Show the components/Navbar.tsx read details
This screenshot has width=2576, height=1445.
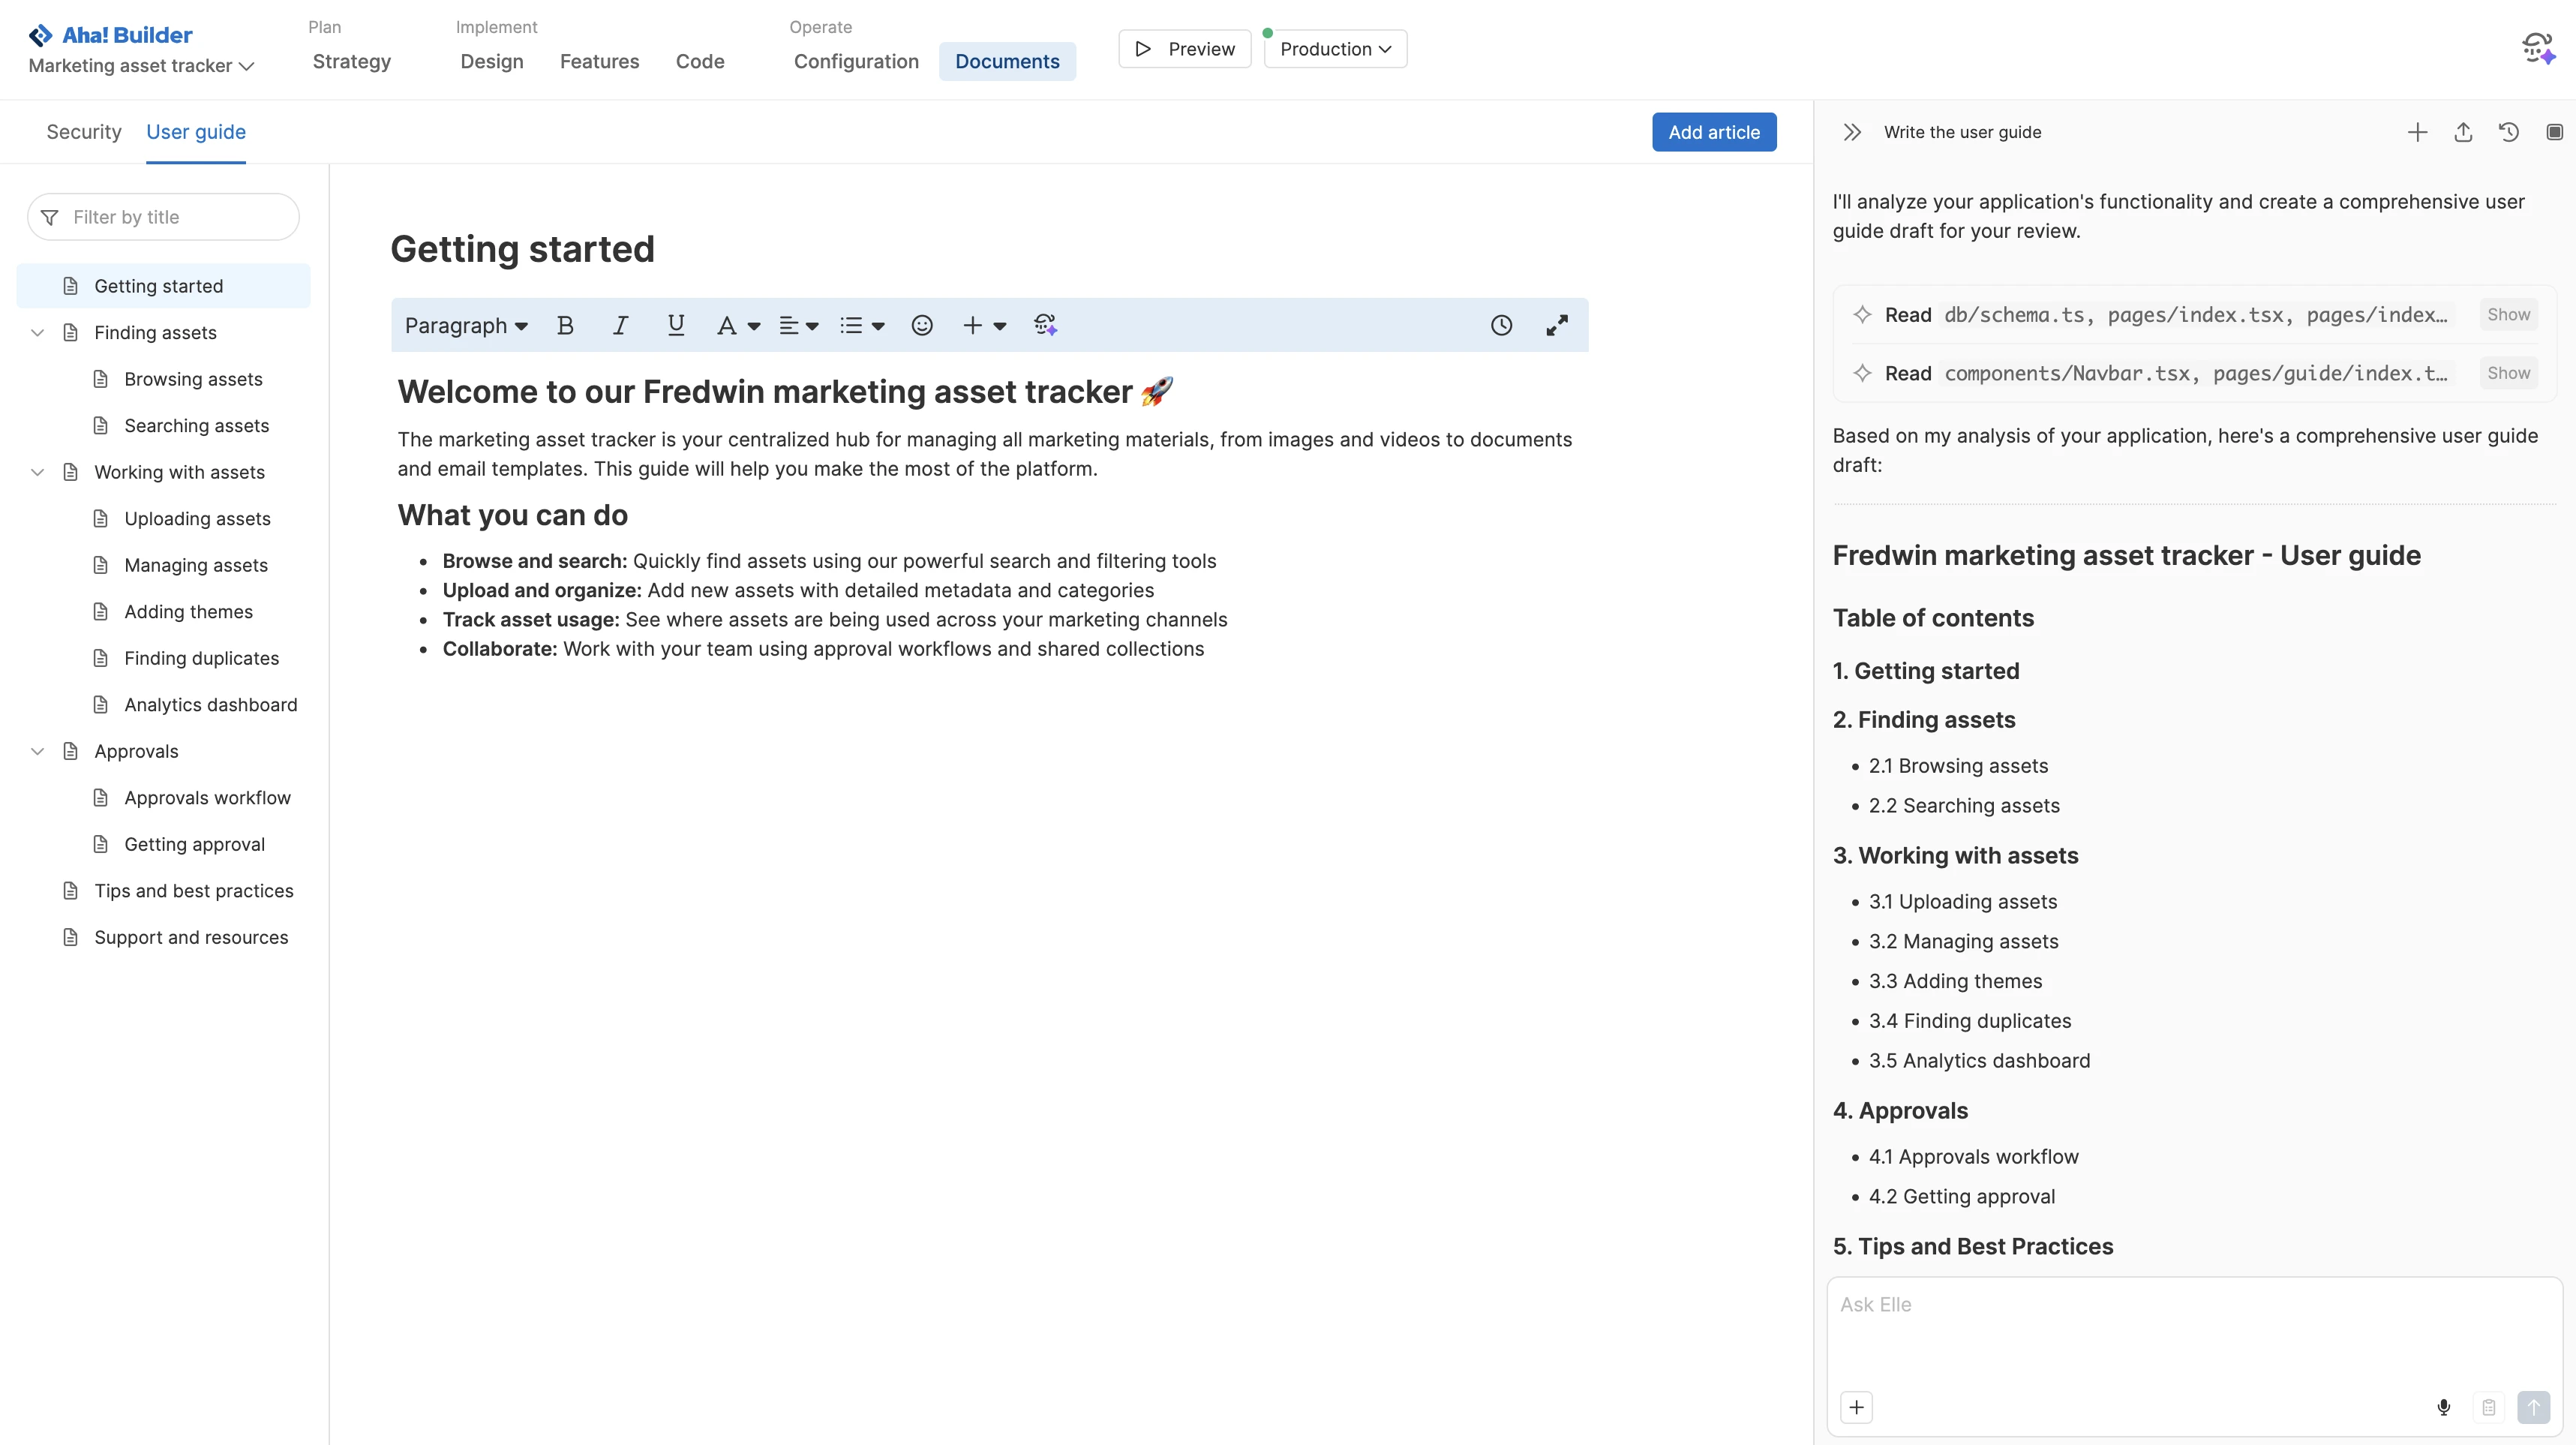2507,373
